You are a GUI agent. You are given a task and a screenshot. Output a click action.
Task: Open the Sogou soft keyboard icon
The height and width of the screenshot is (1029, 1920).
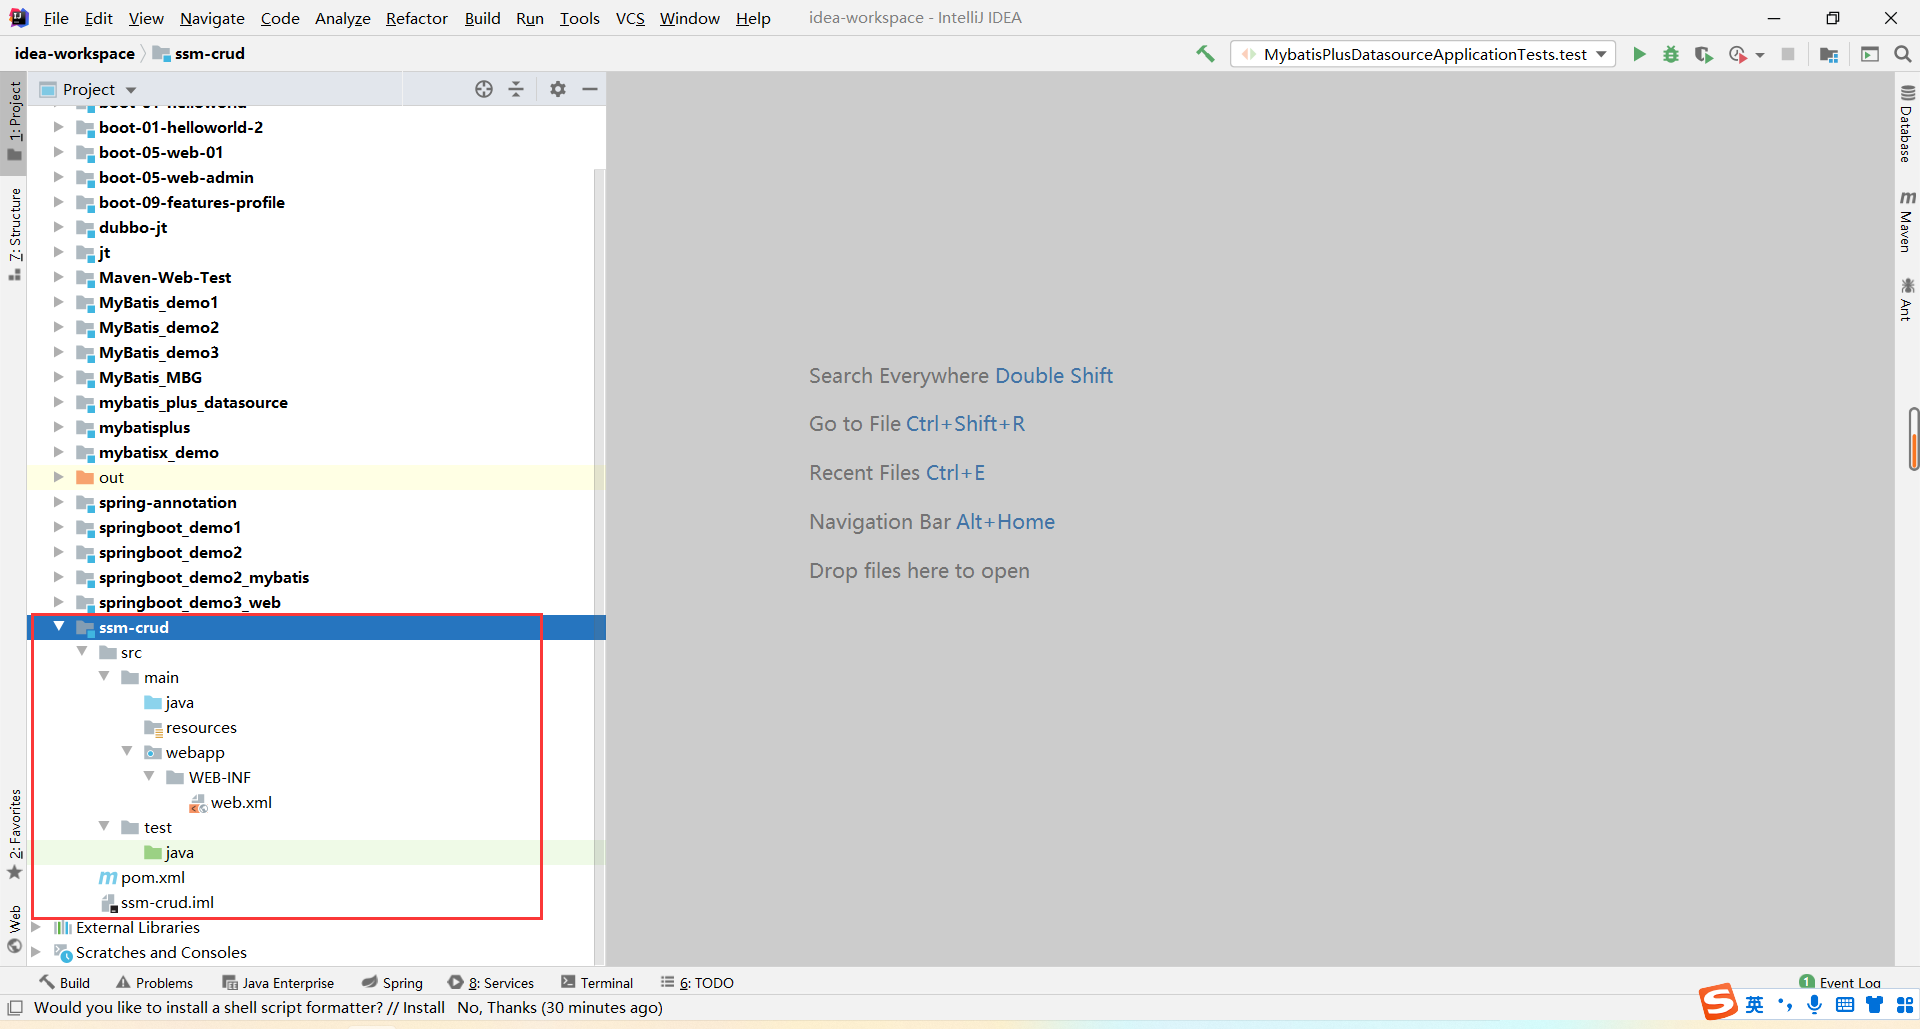pos(1845,1004)
